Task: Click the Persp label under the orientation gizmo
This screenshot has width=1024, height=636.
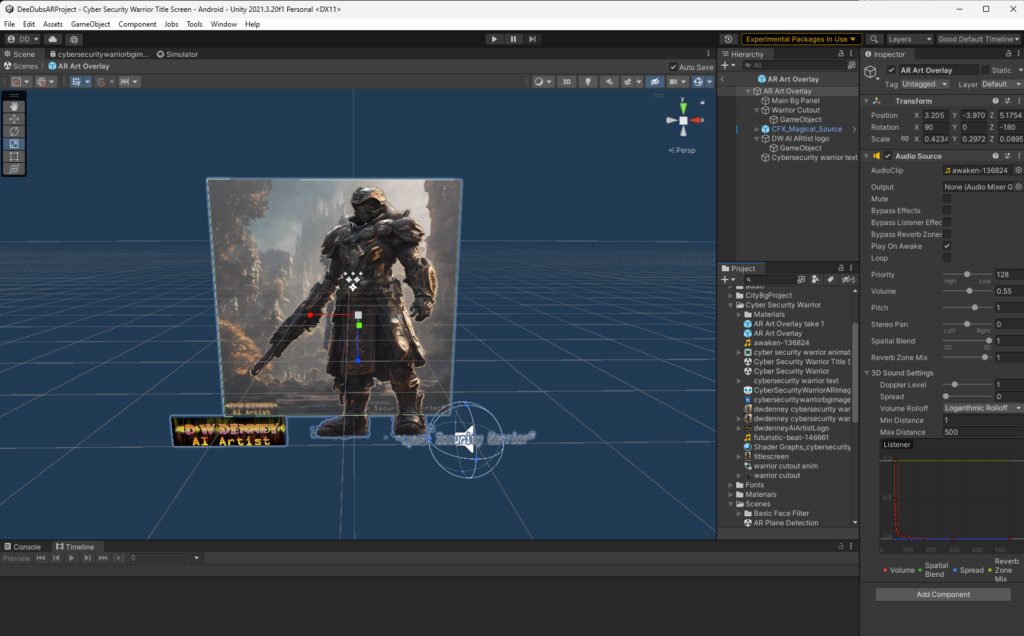Action: click(682, 150)
